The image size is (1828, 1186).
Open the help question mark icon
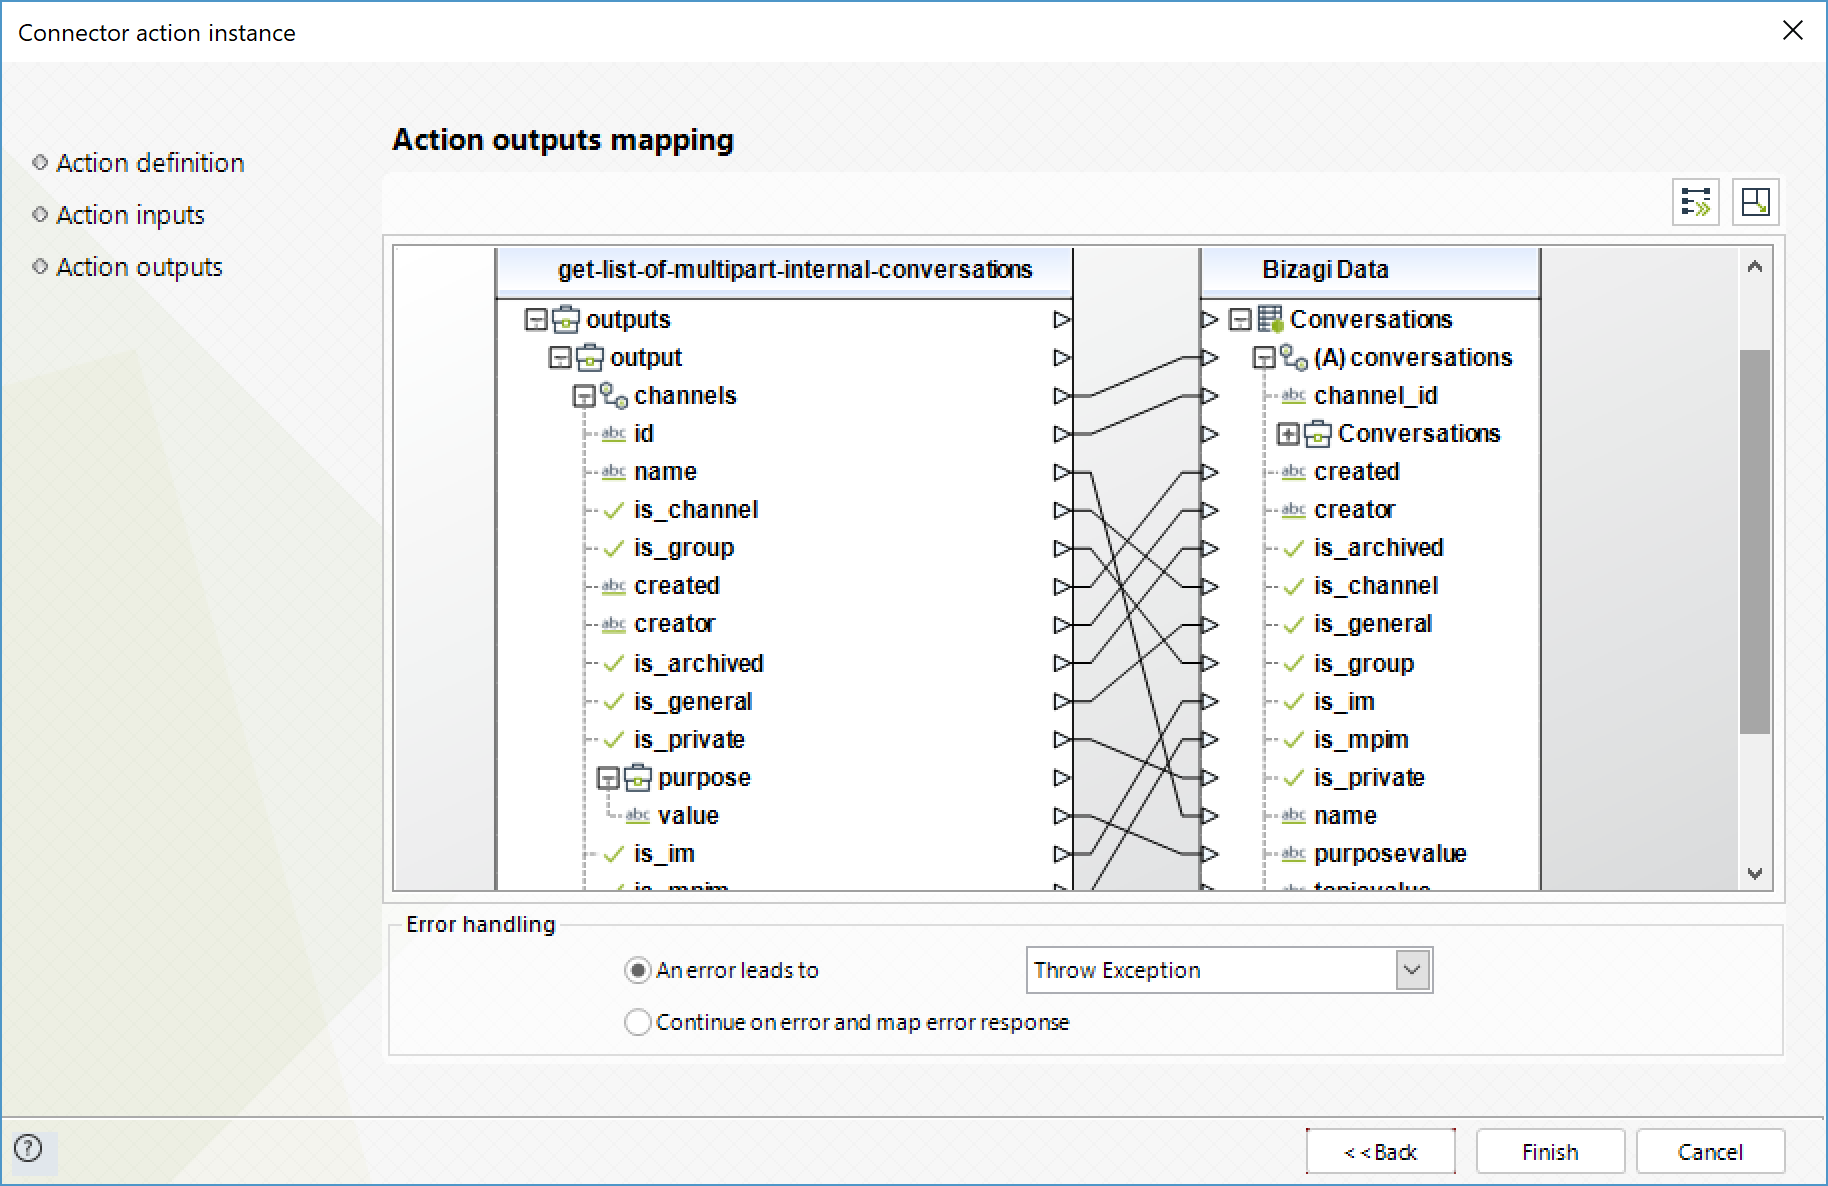coord(29,1148)
